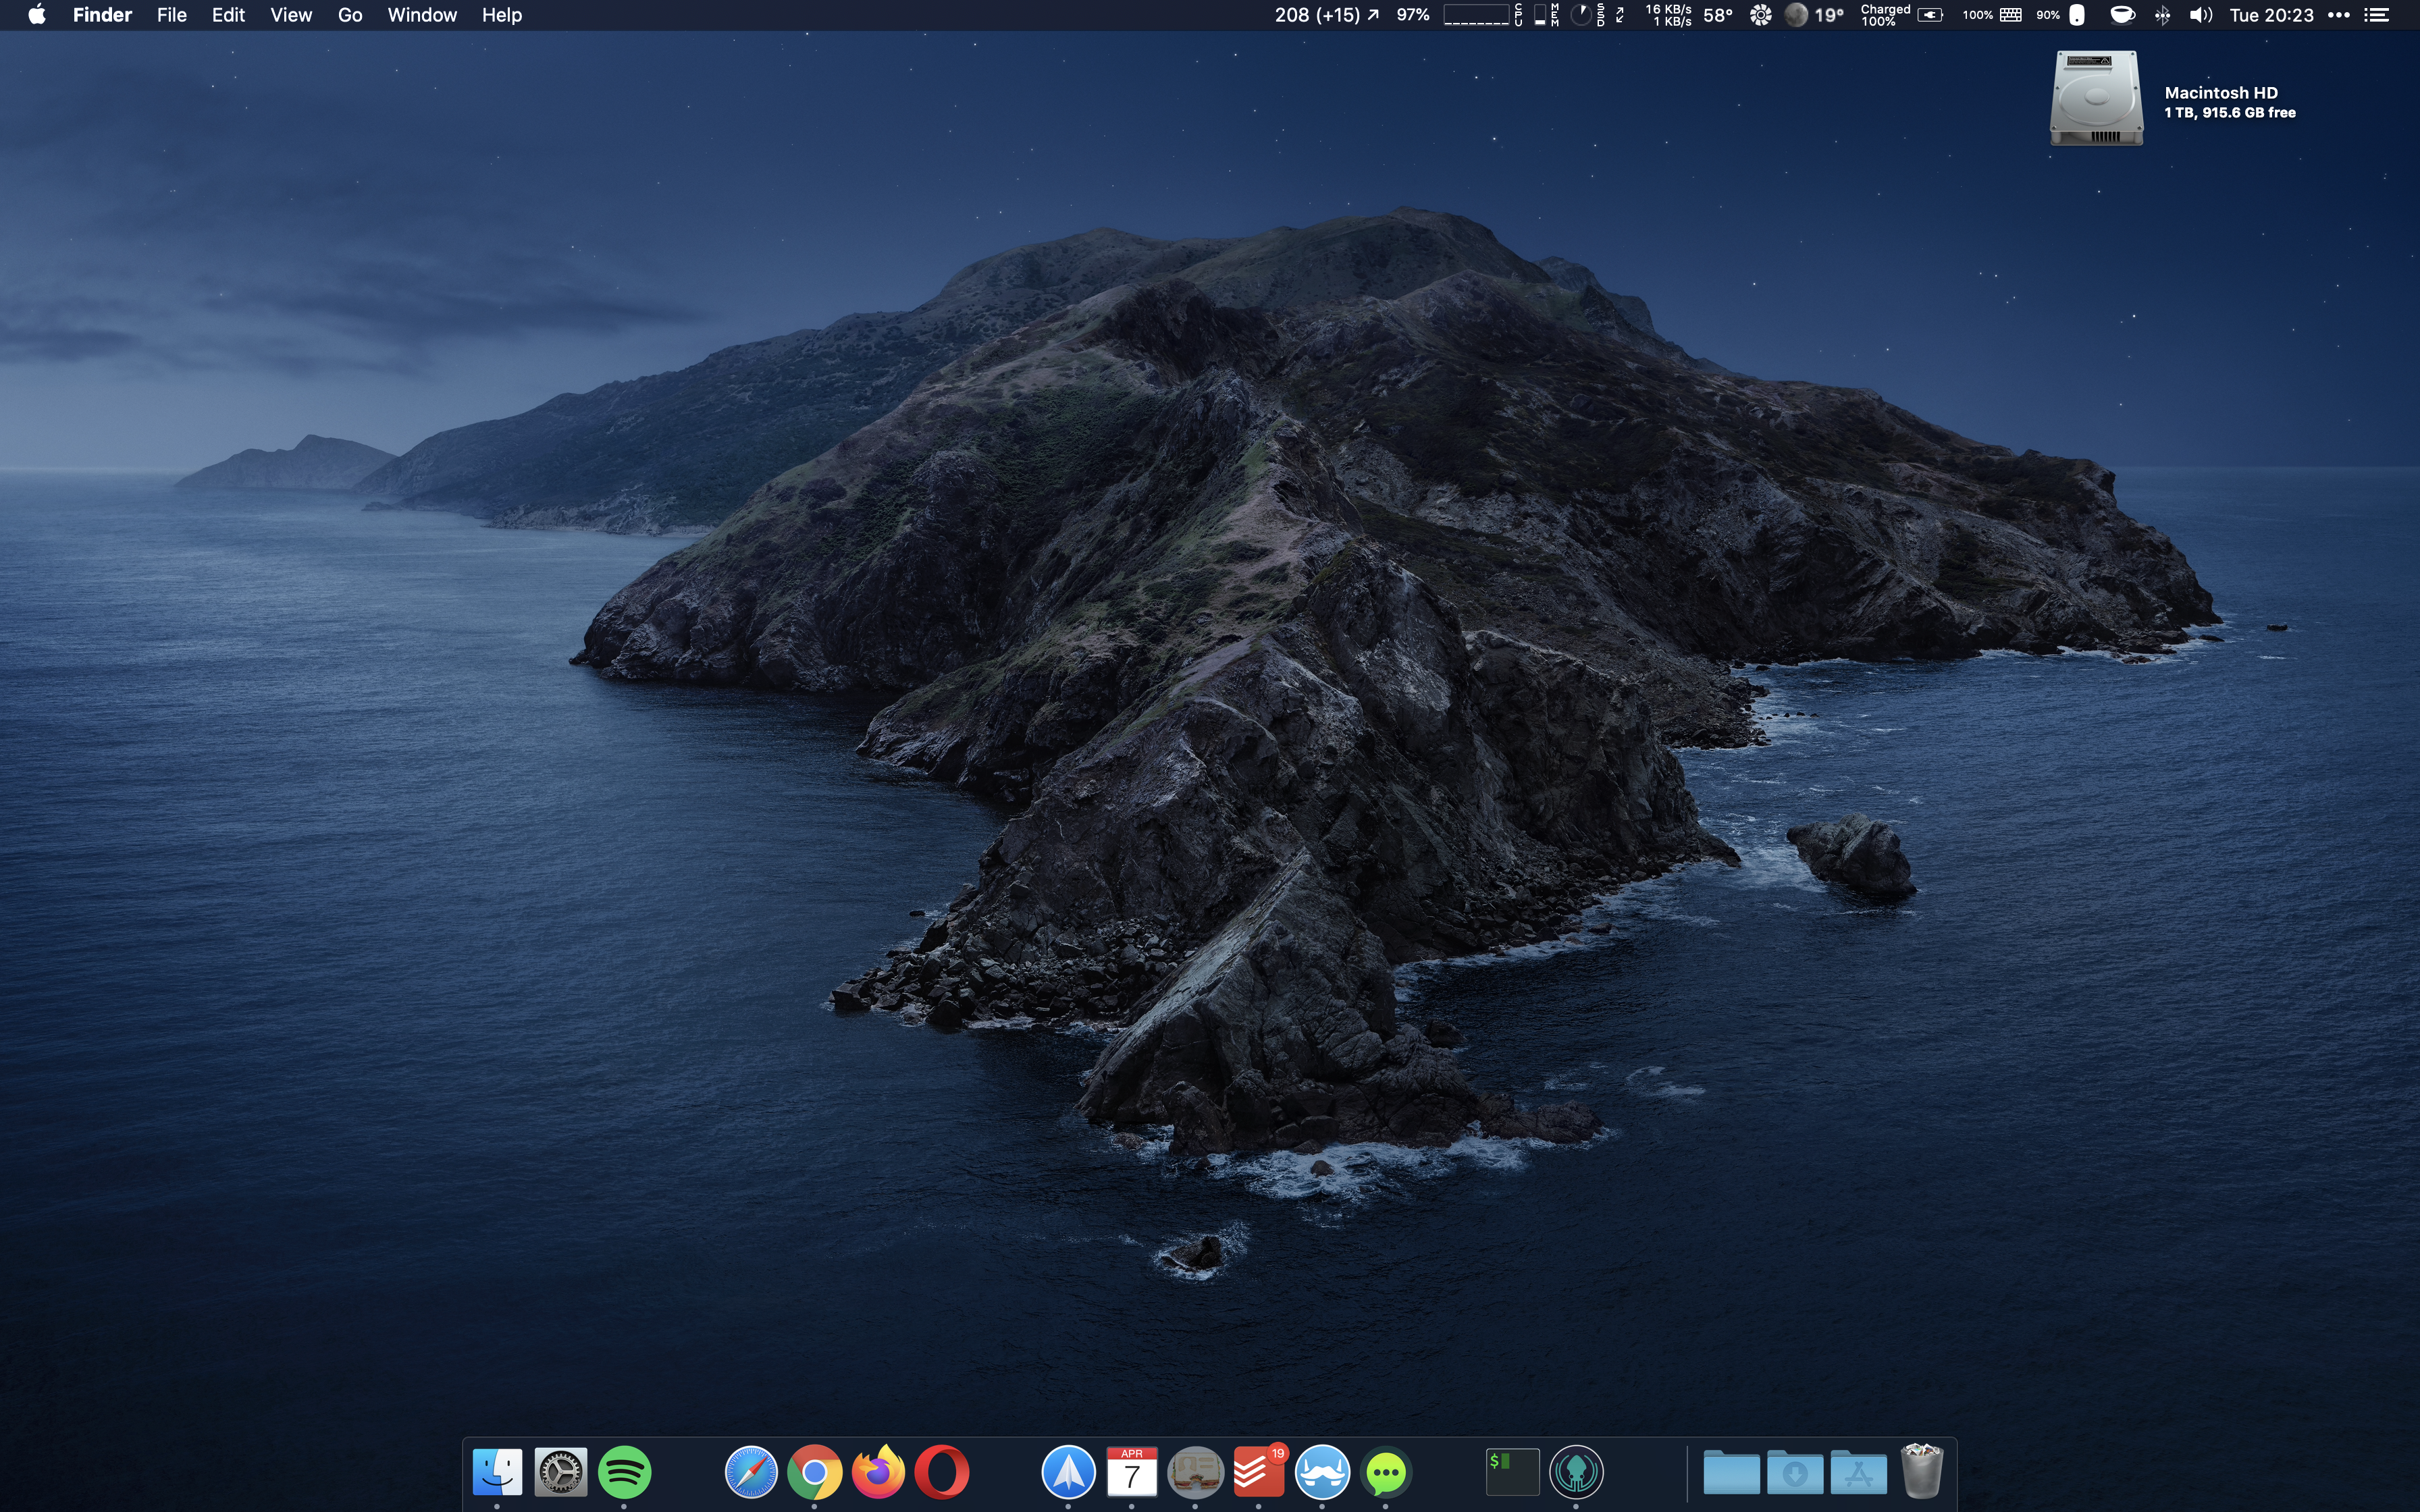This screenshot has height=1512, width=2420.
Task: Select the Macintosh HD drive icon
Action: click(x=2096, y=98)
